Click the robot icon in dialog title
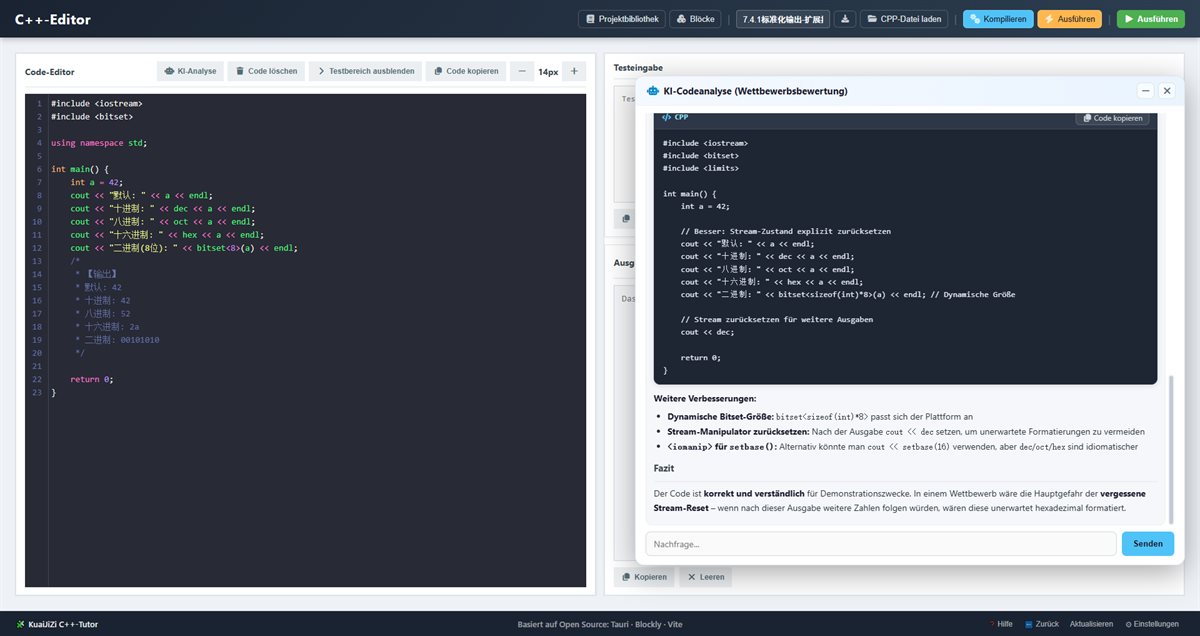The height and width of the screenshot is (636, 1200). (653, 91)
